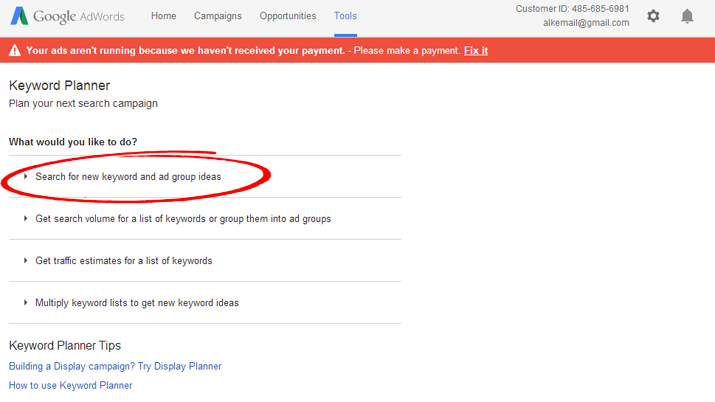Click the "Keyword Planner Tips" heading
The image size is (715, 402).
click(x=65, y=345)
